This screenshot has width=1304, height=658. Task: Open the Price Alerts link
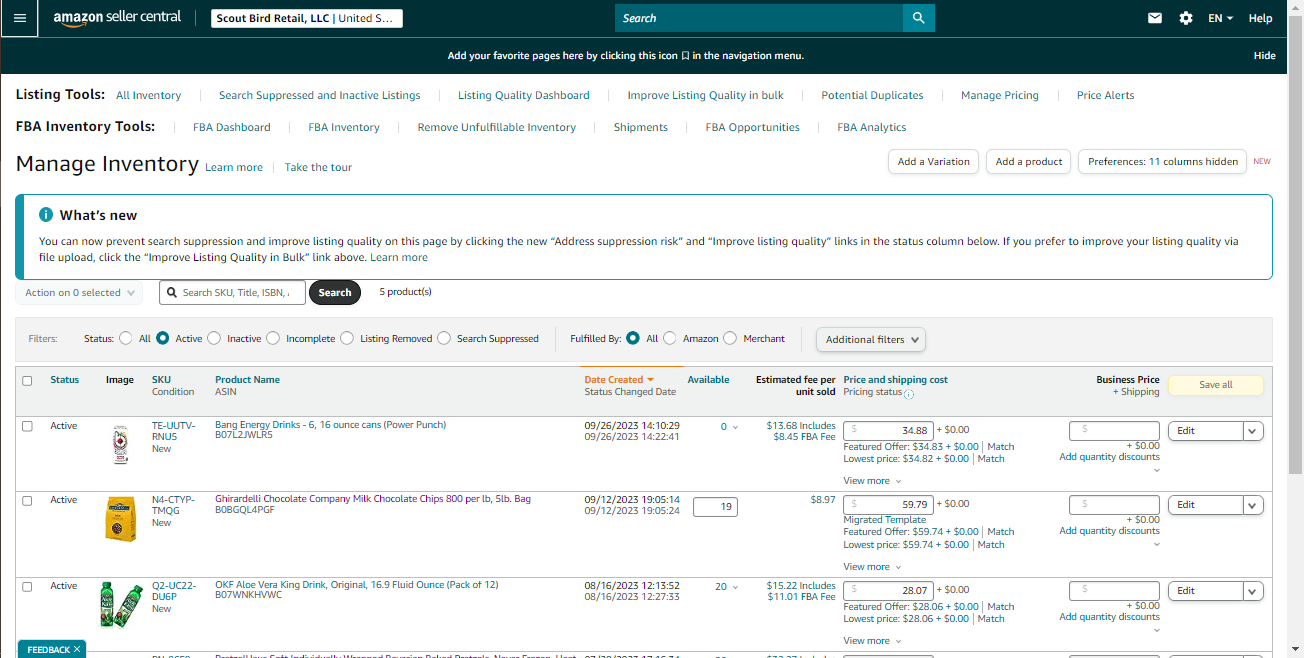point(1106,96)
